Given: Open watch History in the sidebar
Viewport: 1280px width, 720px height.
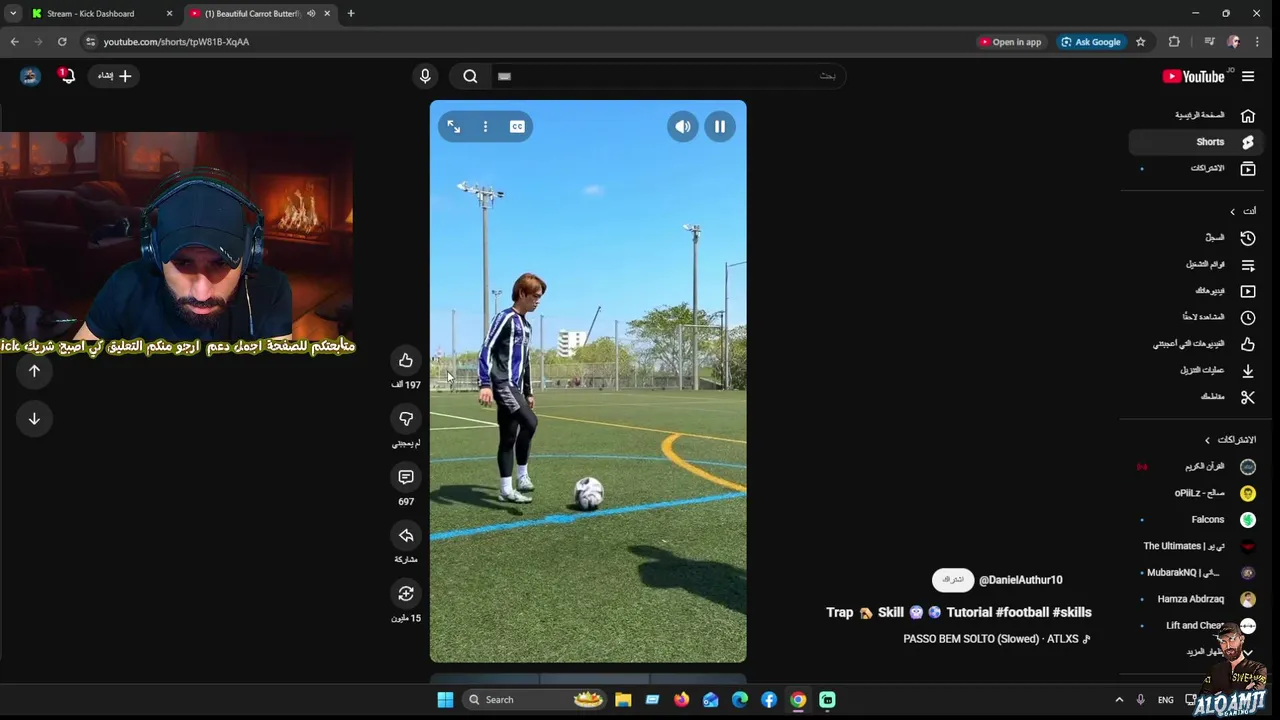Looking at the screenshot, I should pyautogui.click(x=1197, y=238).
